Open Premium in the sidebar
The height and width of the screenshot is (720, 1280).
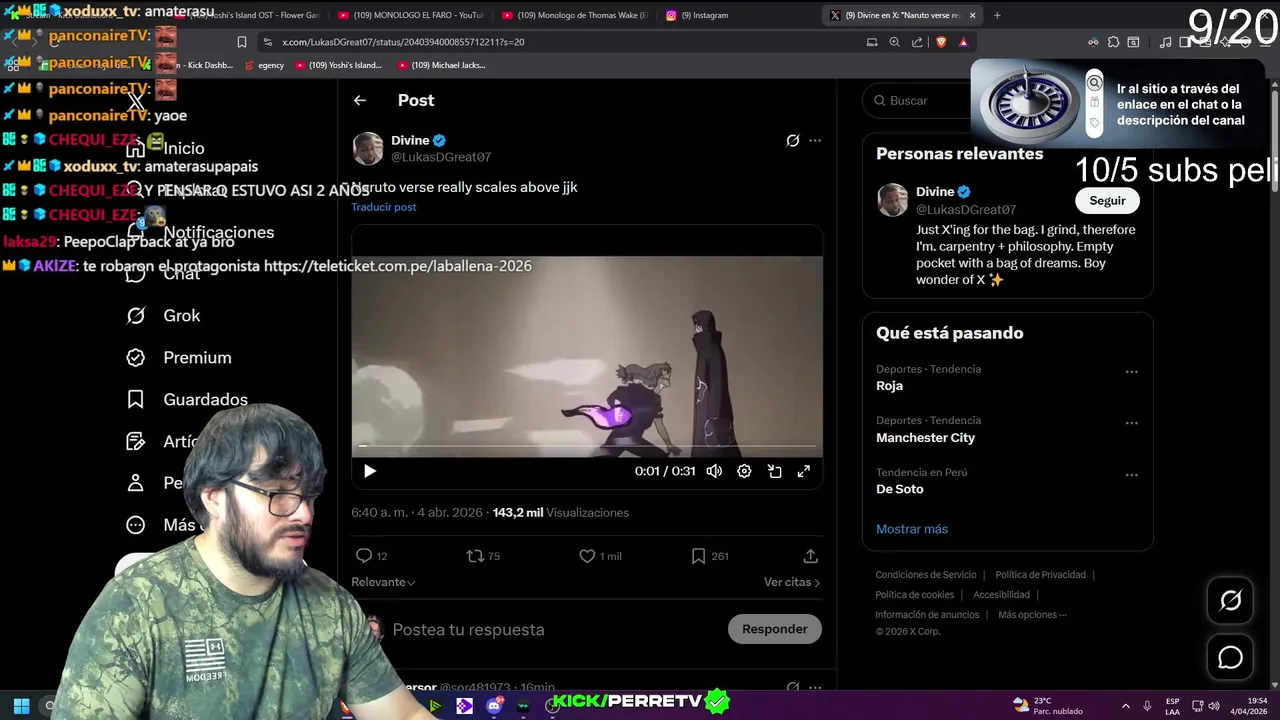179,357
